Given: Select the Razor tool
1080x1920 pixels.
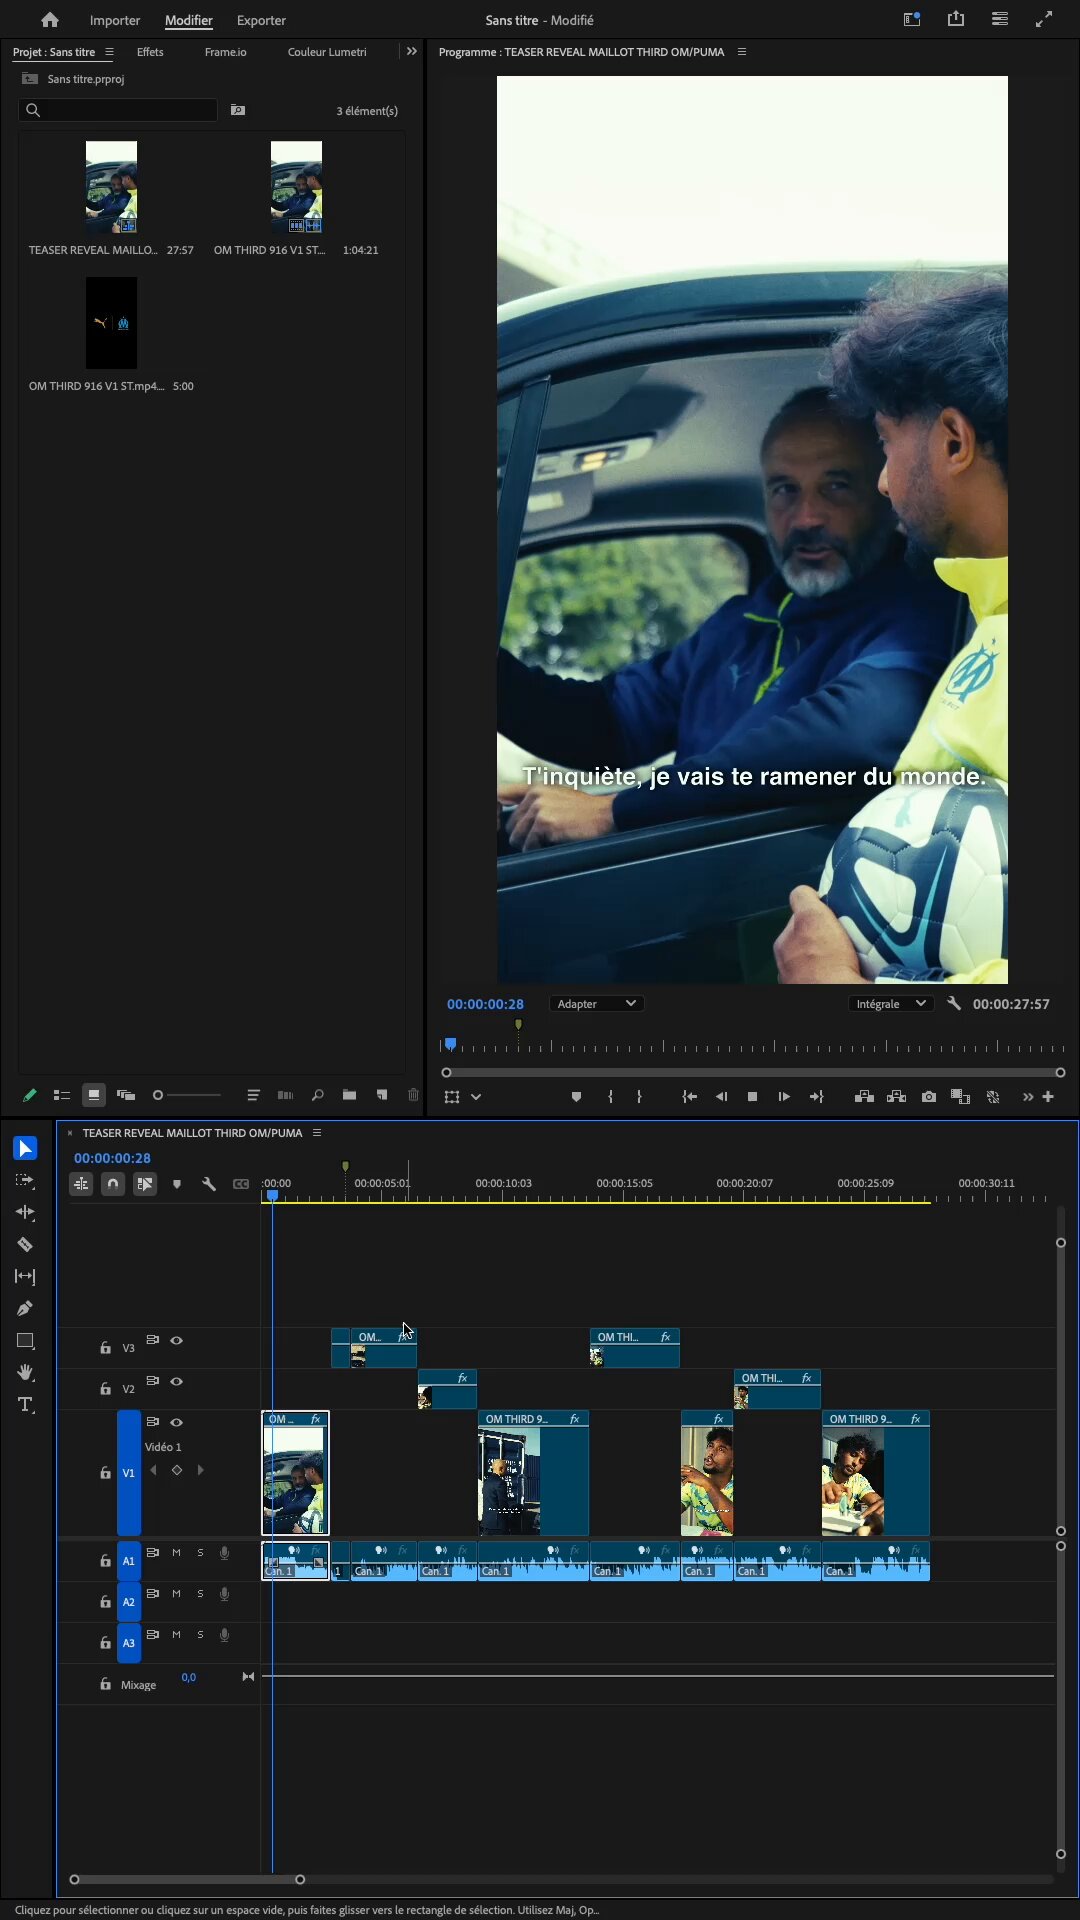Looking at the screenshot, I should click(x=25, y=1244).
